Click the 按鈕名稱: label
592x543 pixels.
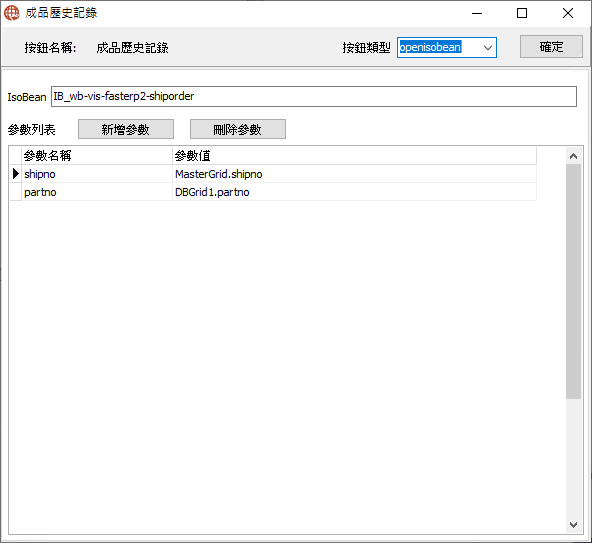pyautogui.click(x=50, y=48)
